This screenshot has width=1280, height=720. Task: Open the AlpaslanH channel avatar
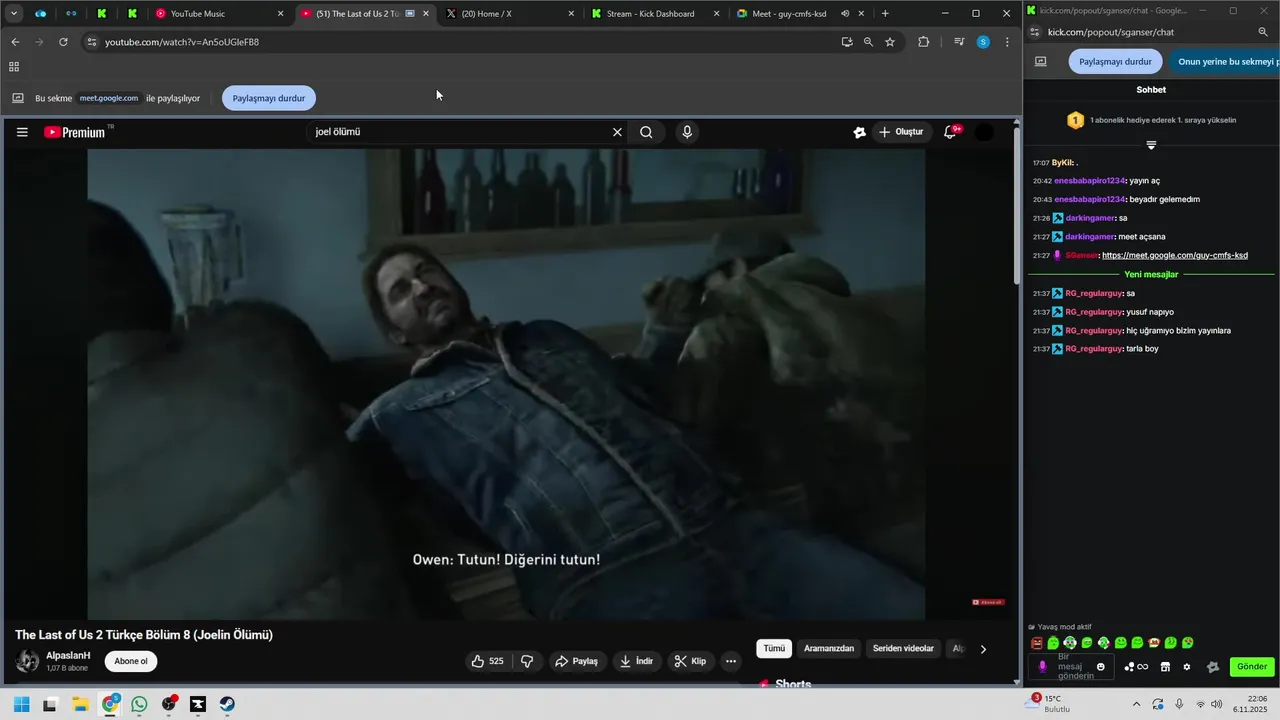click(x=27, y=661)
